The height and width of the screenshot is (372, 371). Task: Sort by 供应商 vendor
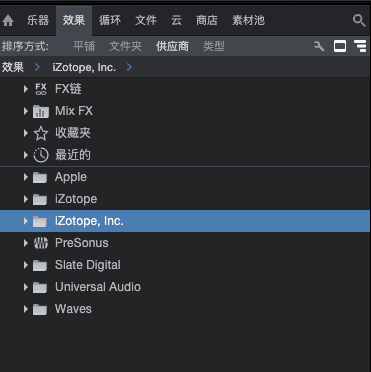(x=172, y=46)
